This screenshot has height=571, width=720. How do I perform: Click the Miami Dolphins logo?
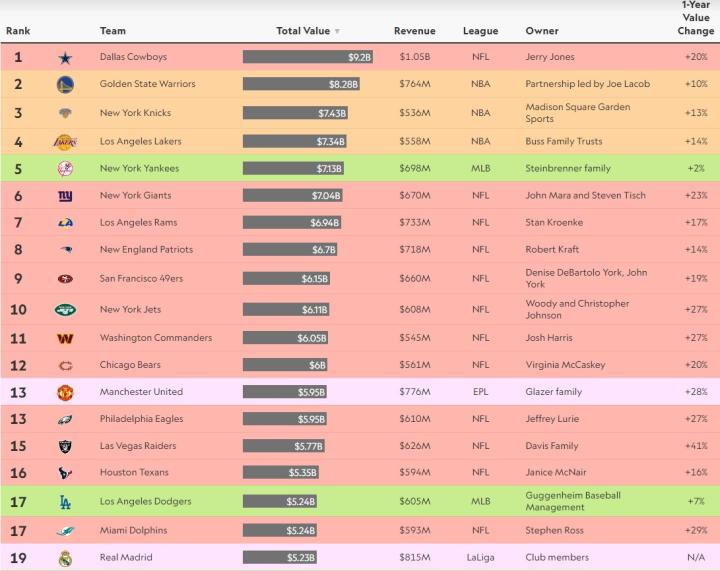click(x=65, y=531)
